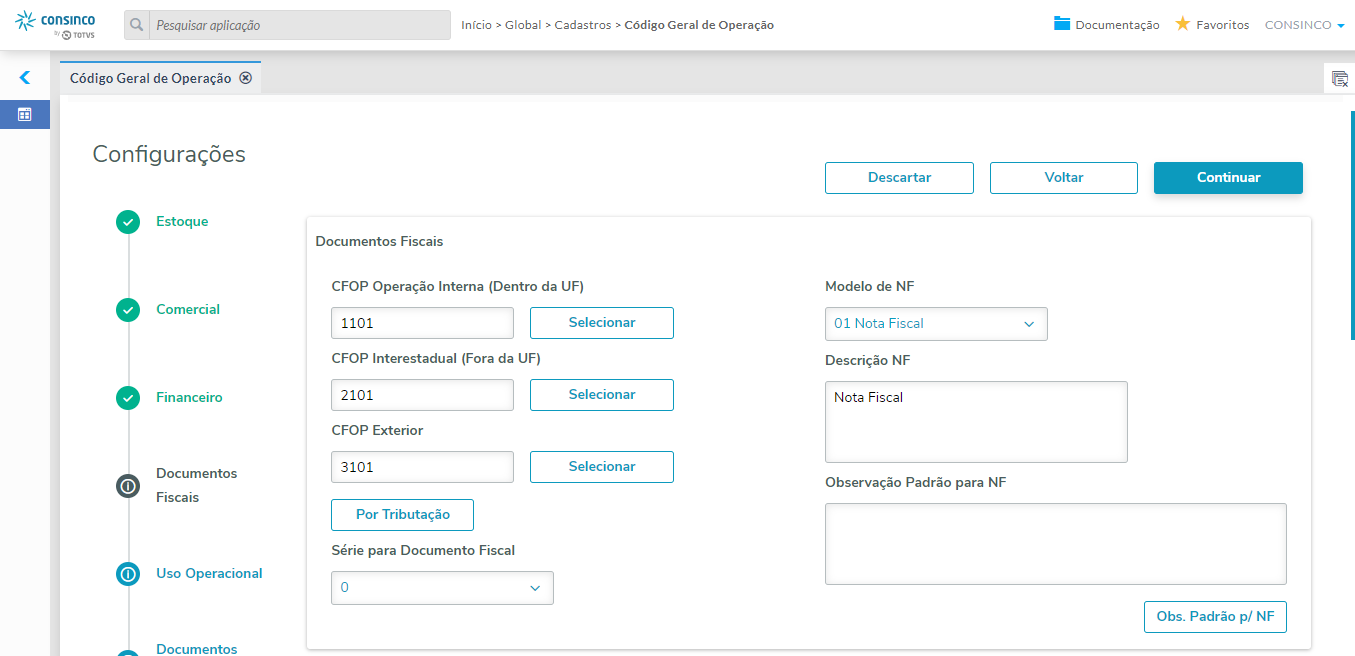The height and width of the screenshot is (656, 1355).
Task: Open the top-right window list icon
Action: click(1340, 78)
